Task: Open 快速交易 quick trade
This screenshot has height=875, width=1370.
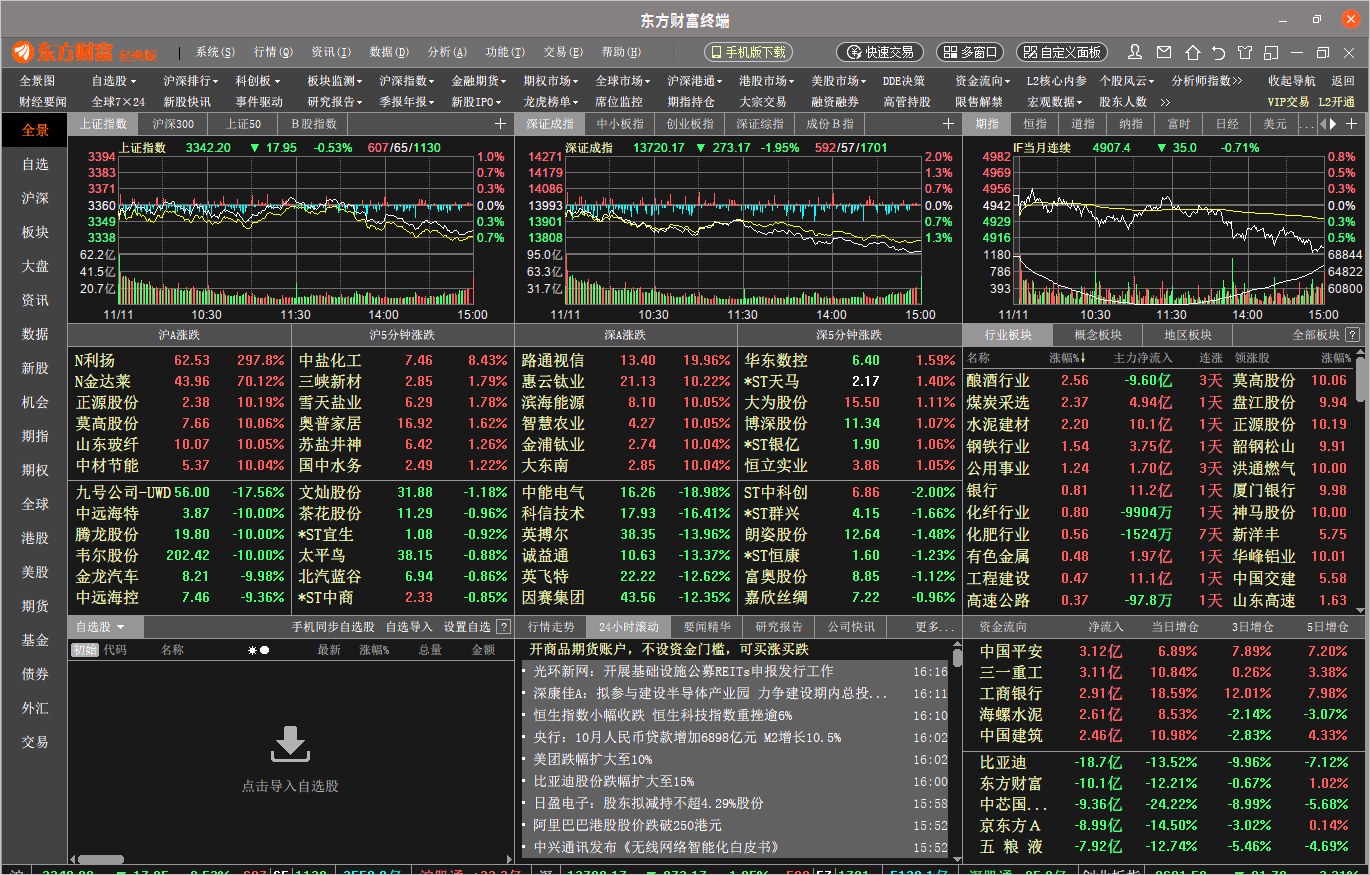Action: 880,52
